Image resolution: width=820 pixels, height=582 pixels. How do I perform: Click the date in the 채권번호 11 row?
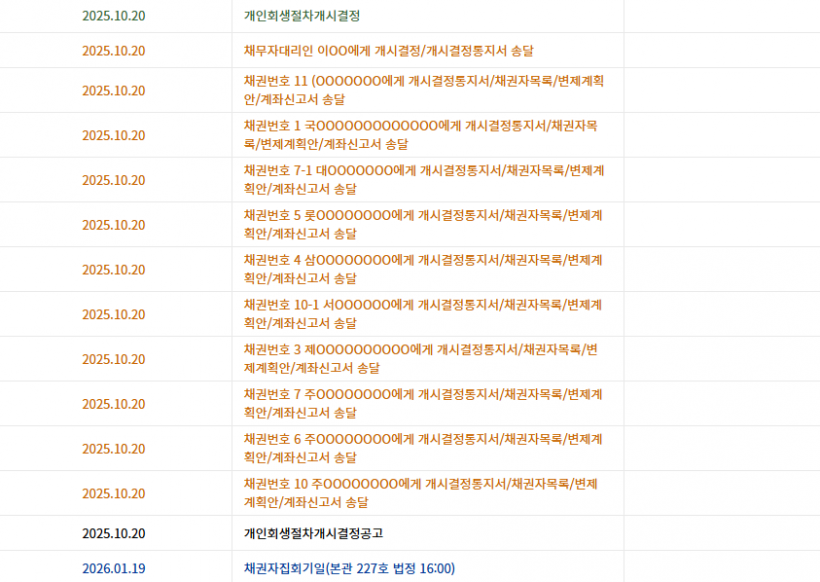(x=113, y=90)
